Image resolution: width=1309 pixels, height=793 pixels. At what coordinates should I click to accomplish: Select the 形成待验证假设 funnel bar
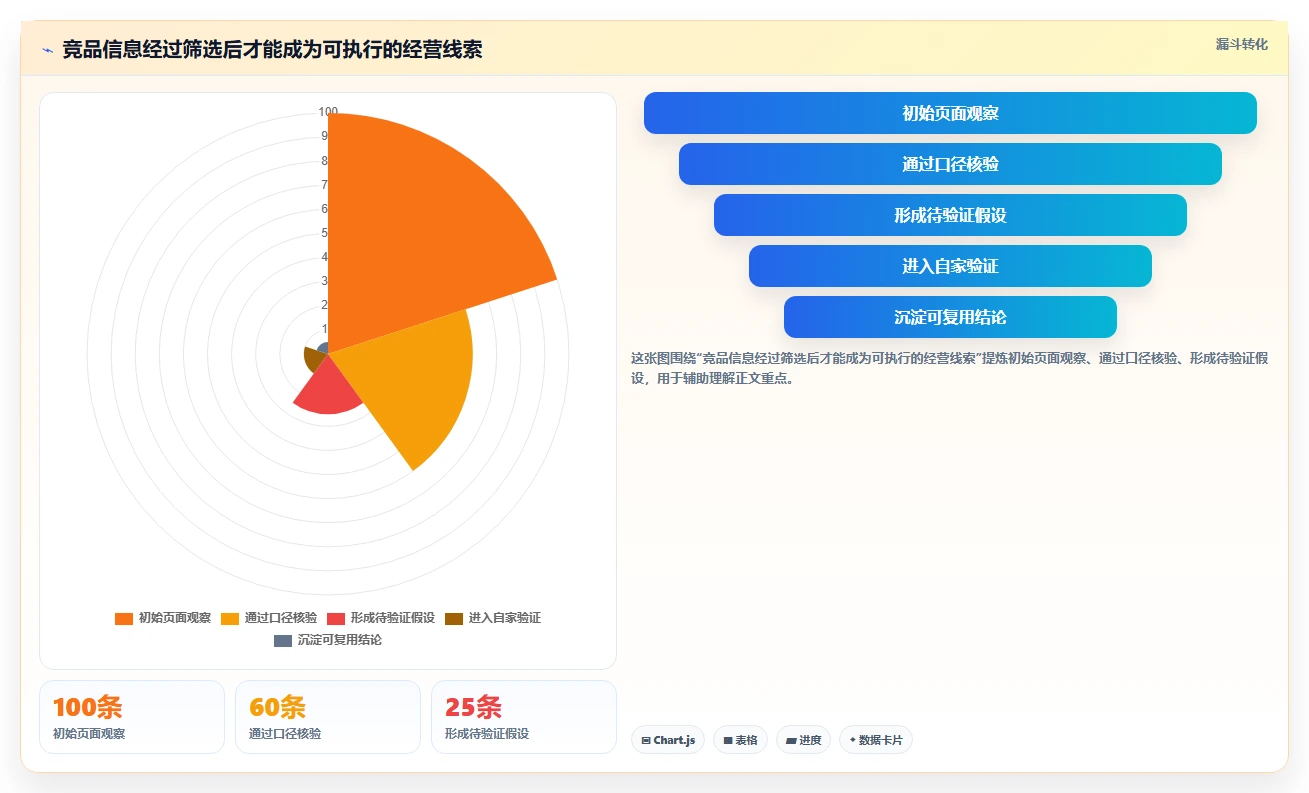click(x=950, y=215)
